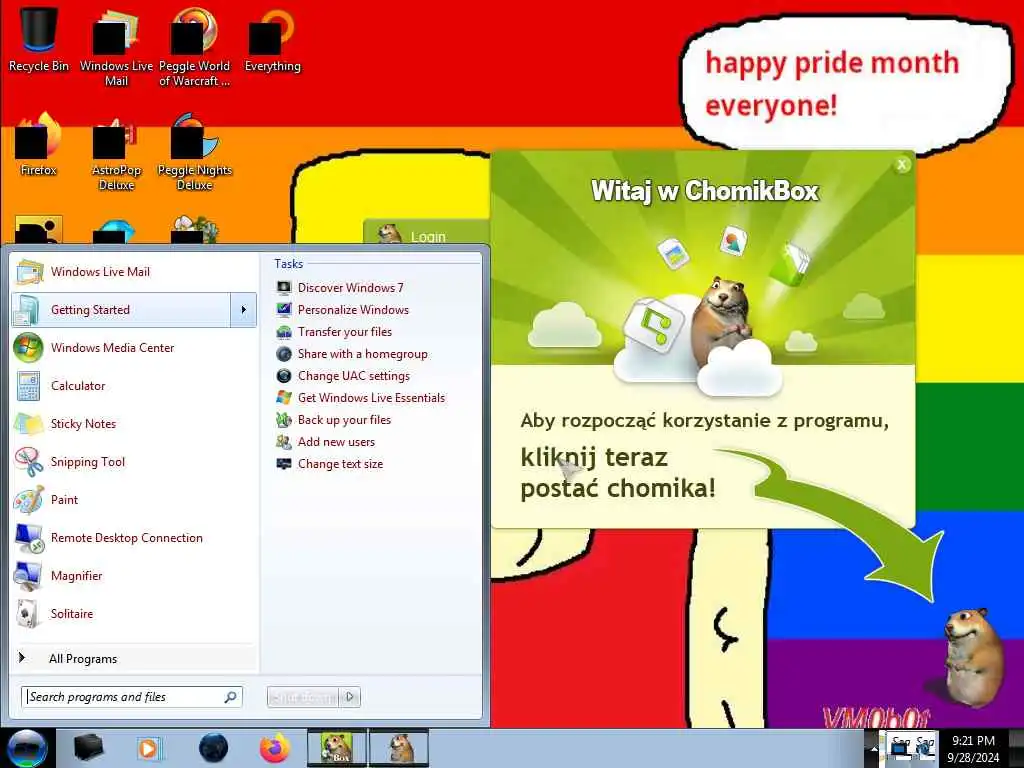Open Sticky Notes from Start menu
This screenshot has width=1024, height=768.
pyautogui.click(x=134, y=423)
